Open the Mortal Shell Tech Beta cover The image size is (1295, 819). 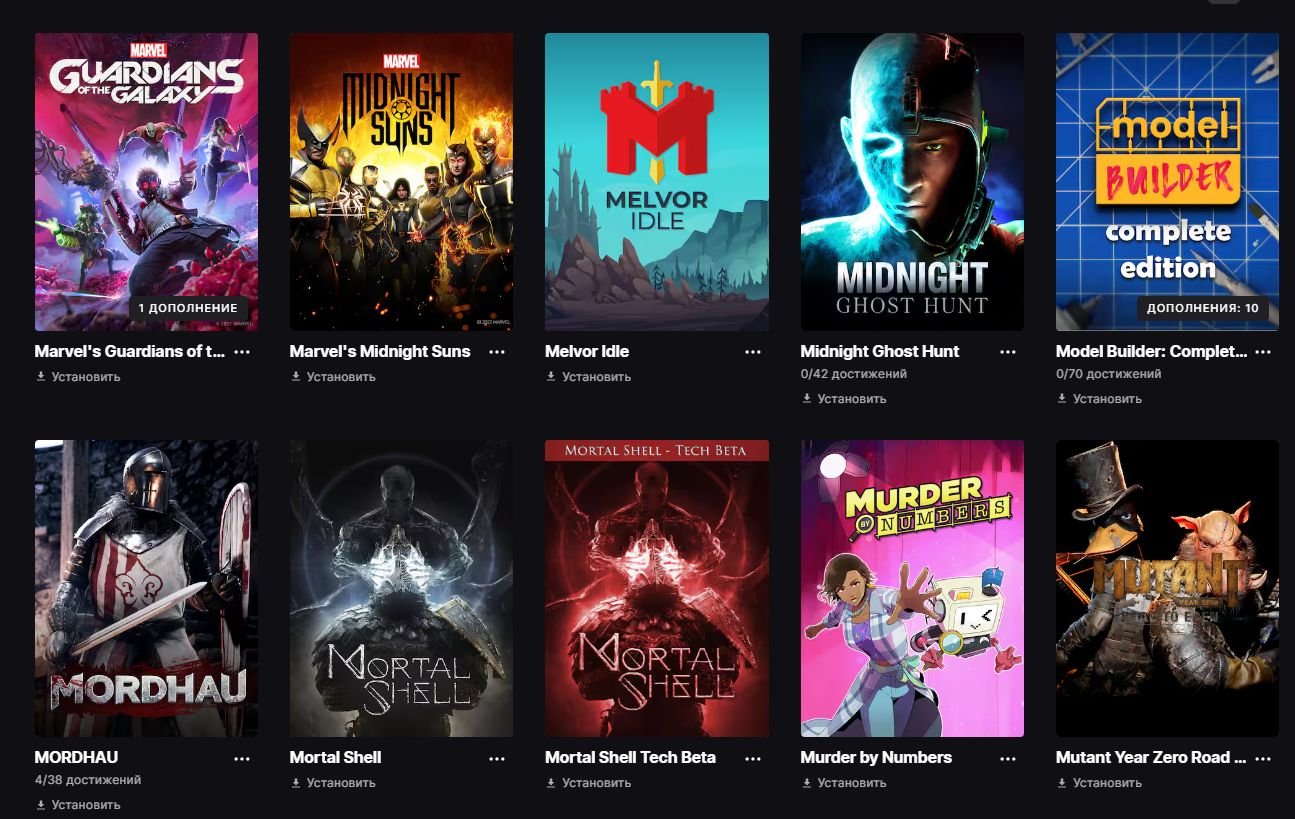pos(657,588)
